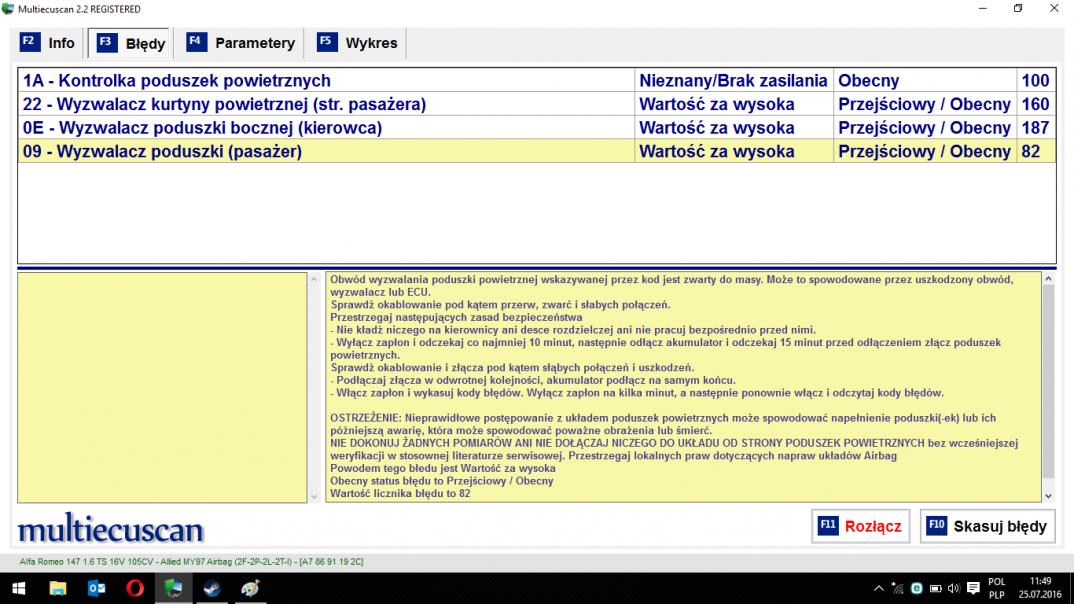Click scroll-down arrow of left yellow panel
This screenshot has width=1074, height=604.
coord(314,497)
